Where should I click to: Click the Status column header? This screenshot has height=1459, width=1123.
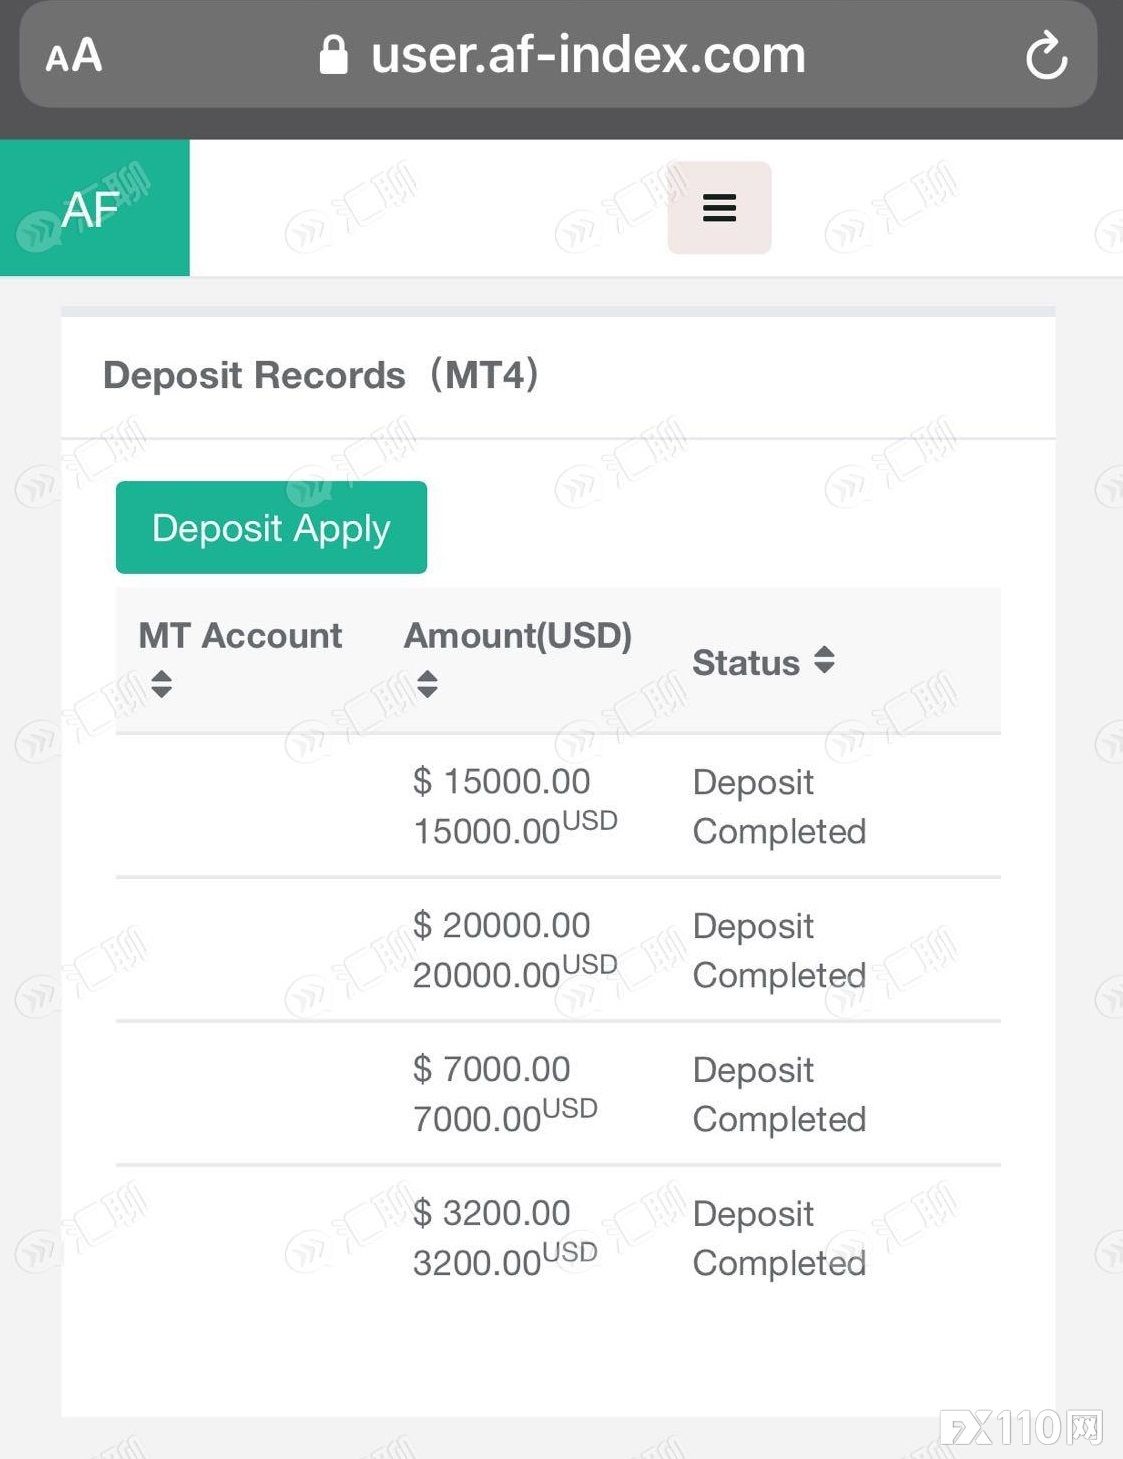(746, 662)
